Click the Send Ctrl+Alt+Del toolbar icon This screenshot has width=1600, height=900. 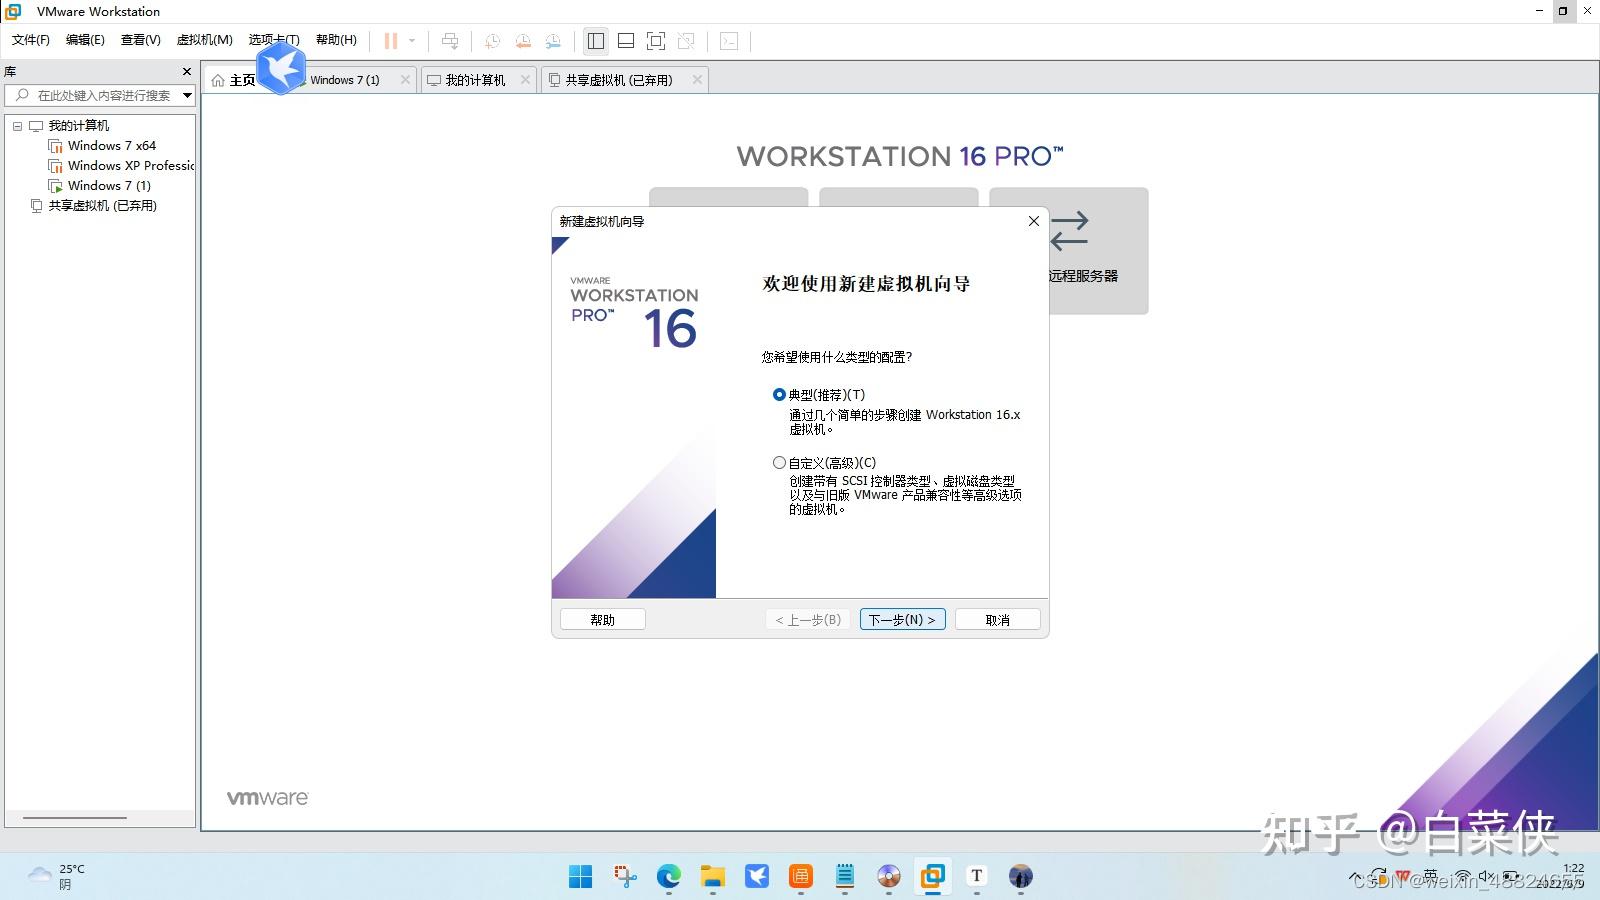coord(451,41)
